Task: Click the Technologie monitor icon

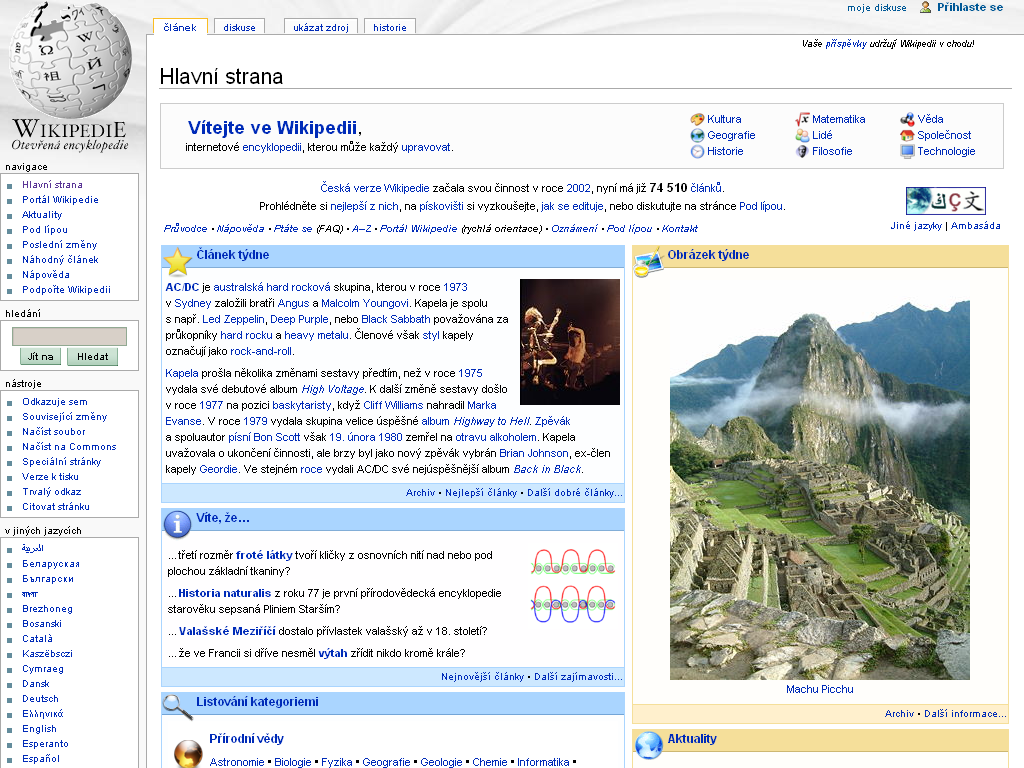Action: click(907, 152)
